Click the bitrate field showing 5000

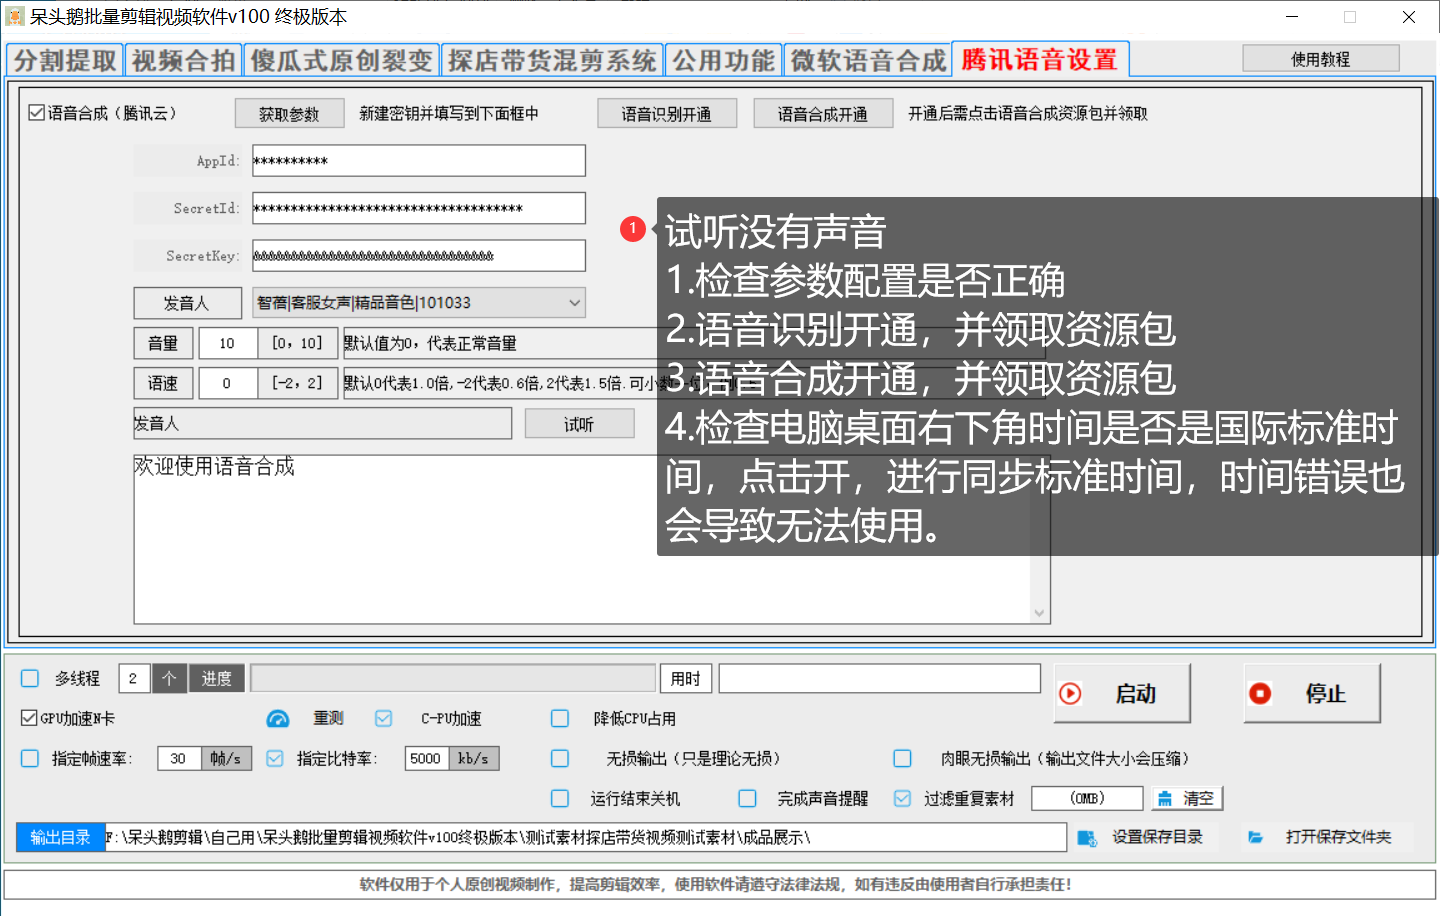[427, 758]
